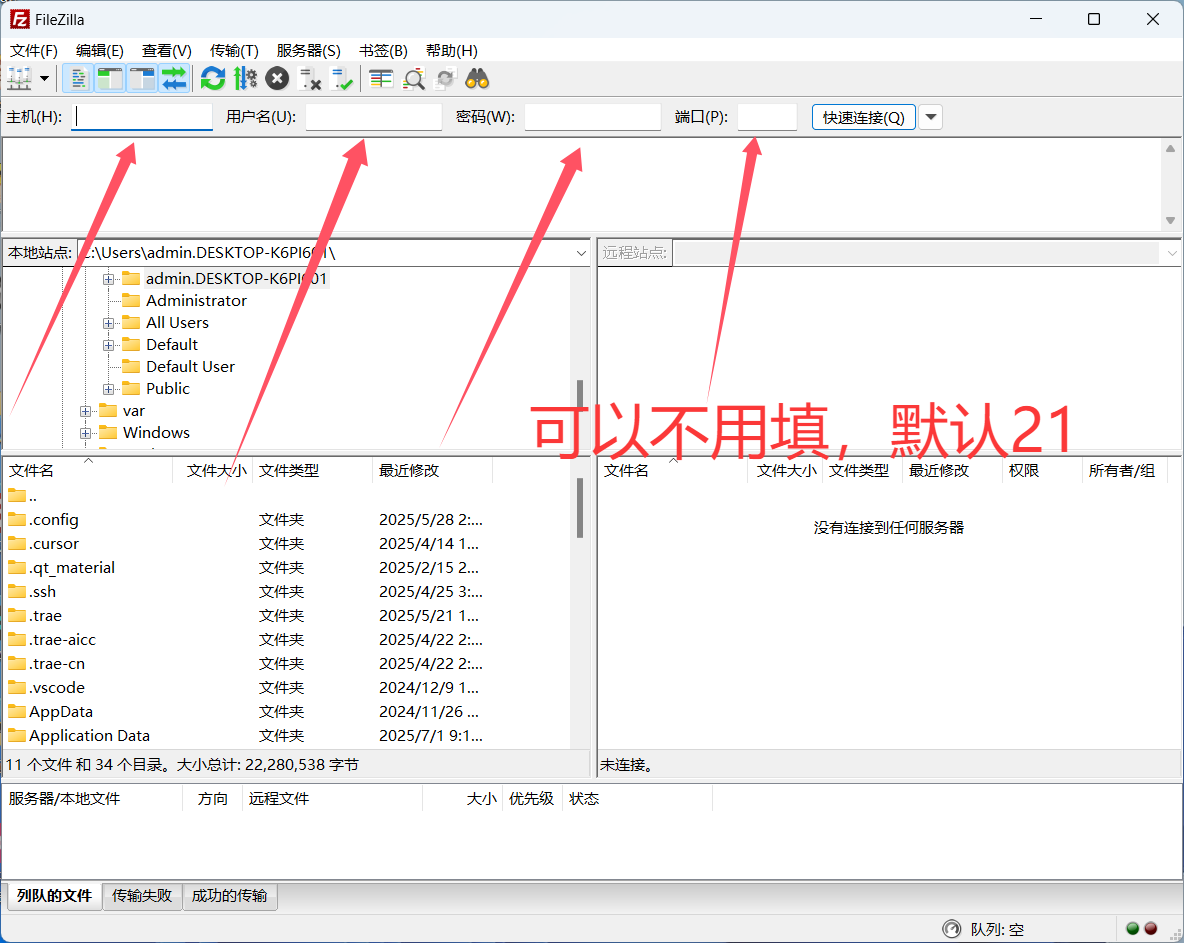Image resolution: width=1184 pixels, height=943 pixels.
Task: Select the .config folder row
Action: click(x=287, y=519)
